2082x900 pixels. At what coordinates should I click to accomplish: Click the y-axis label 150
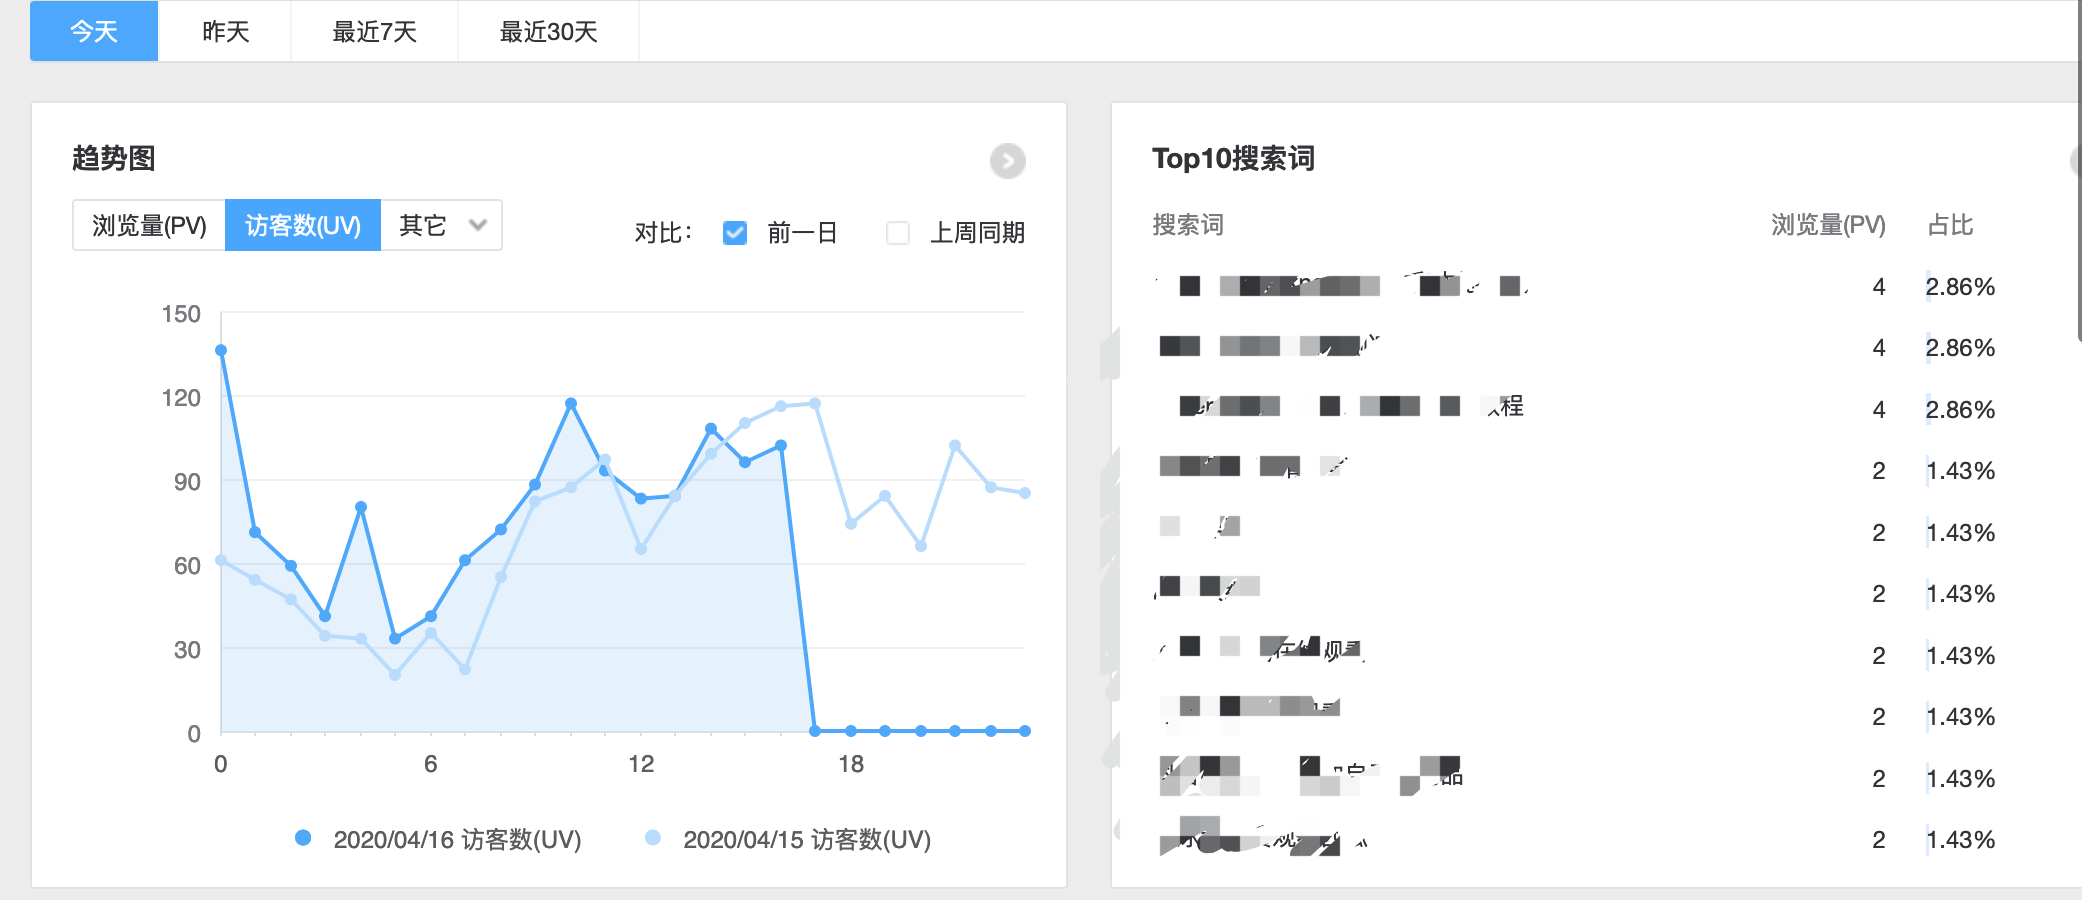coord(181,314)
